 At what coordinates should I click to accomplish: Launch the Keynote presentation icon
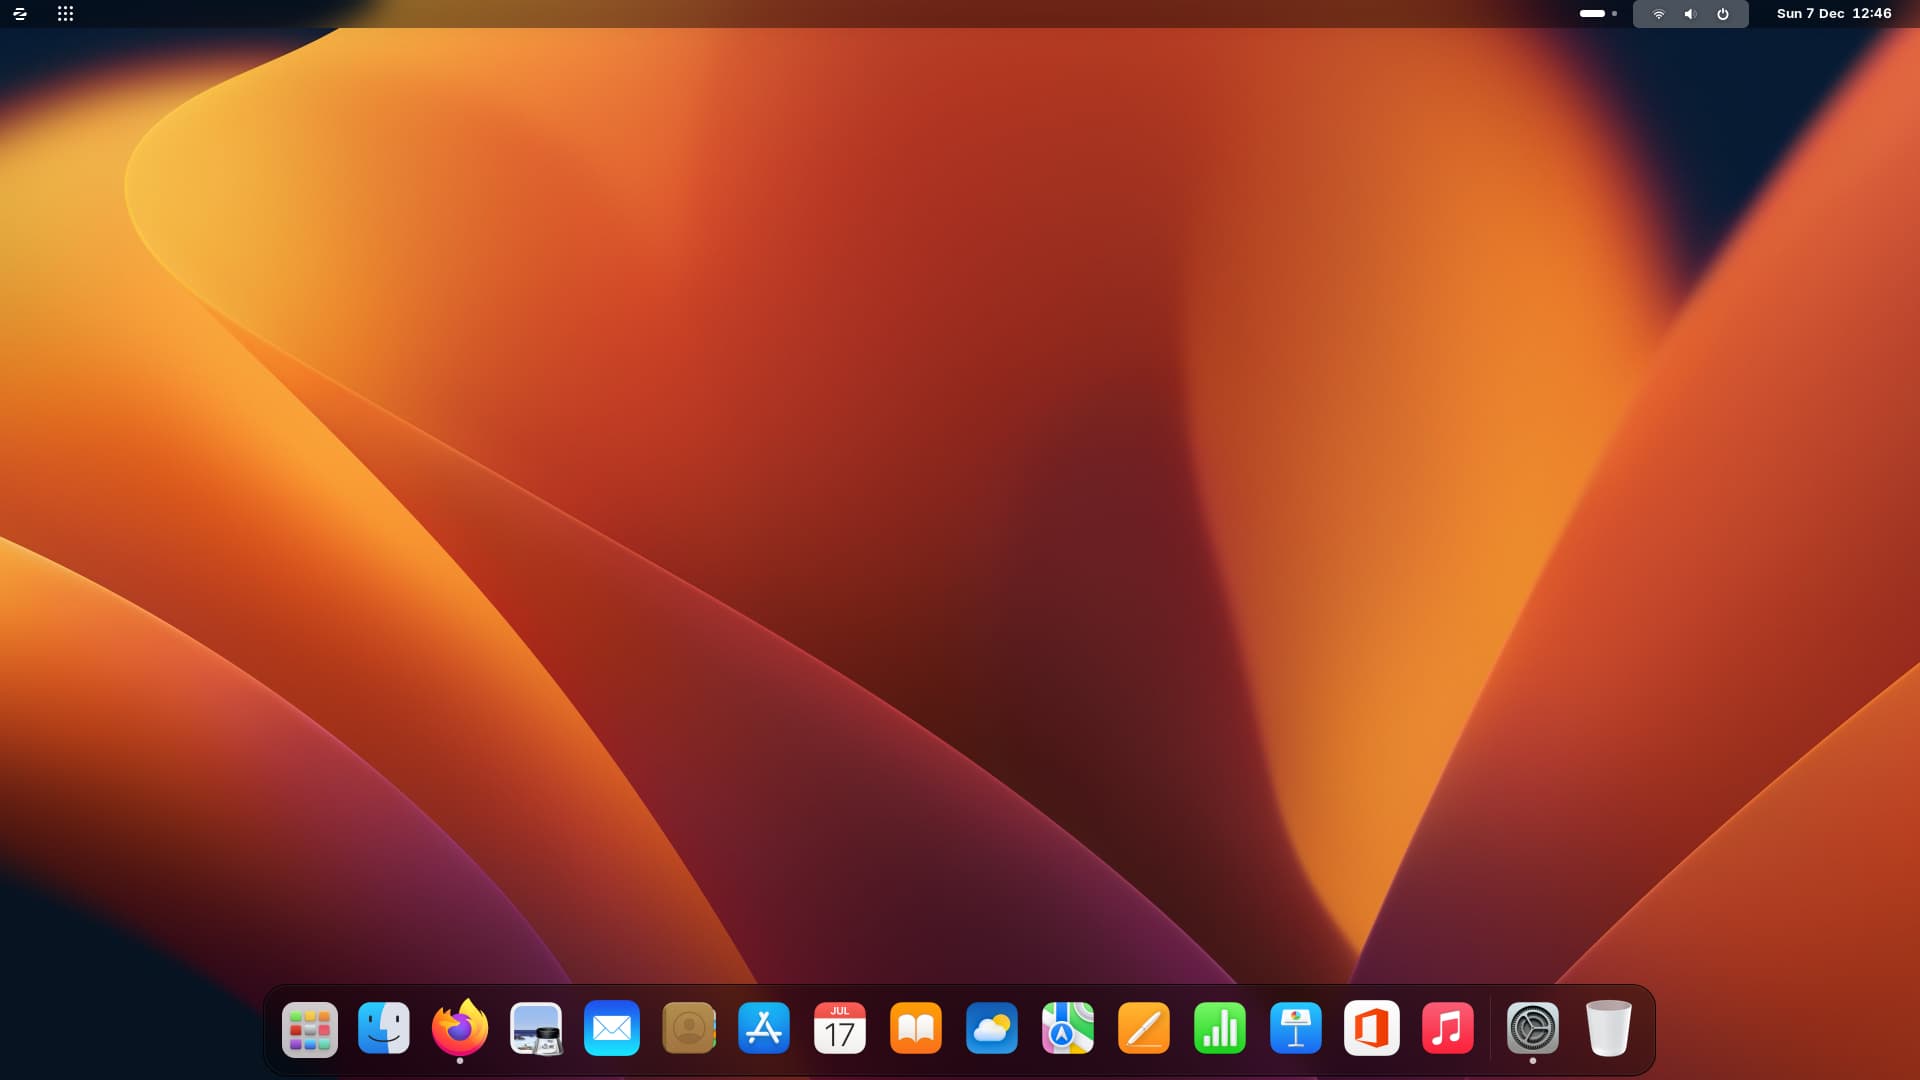[1296, 1029]
